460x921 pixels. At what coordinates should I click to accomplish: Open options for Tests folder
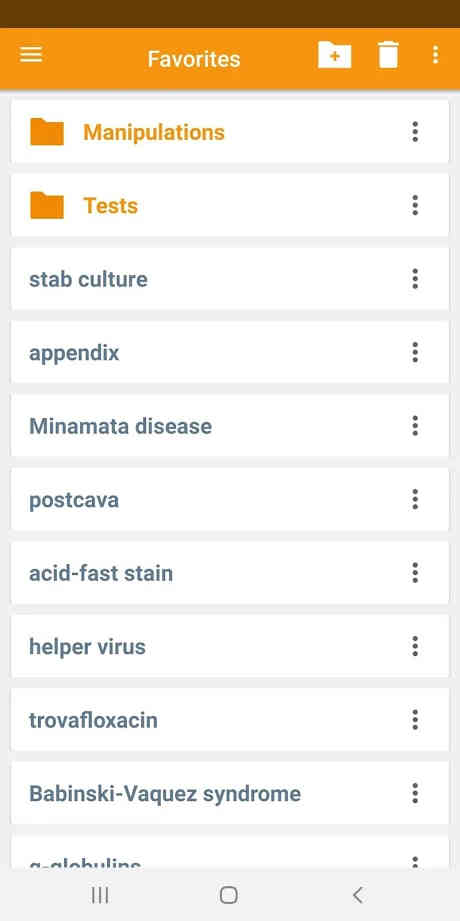pos(415,205)
